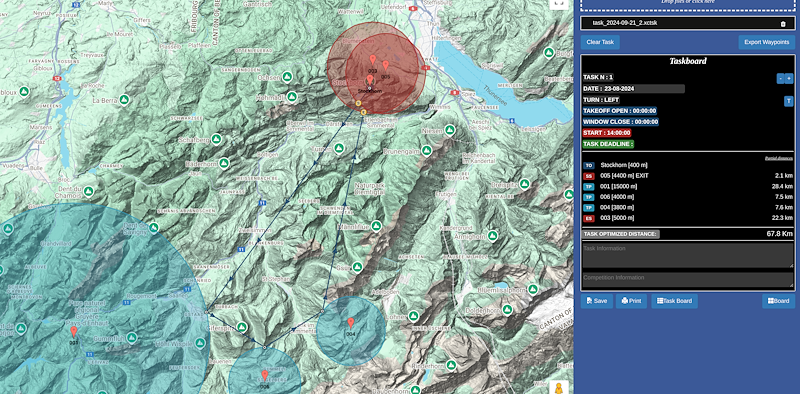Select the TP 001 turnpoint row
The image size is (800, 394).
(x=688, y=186)
